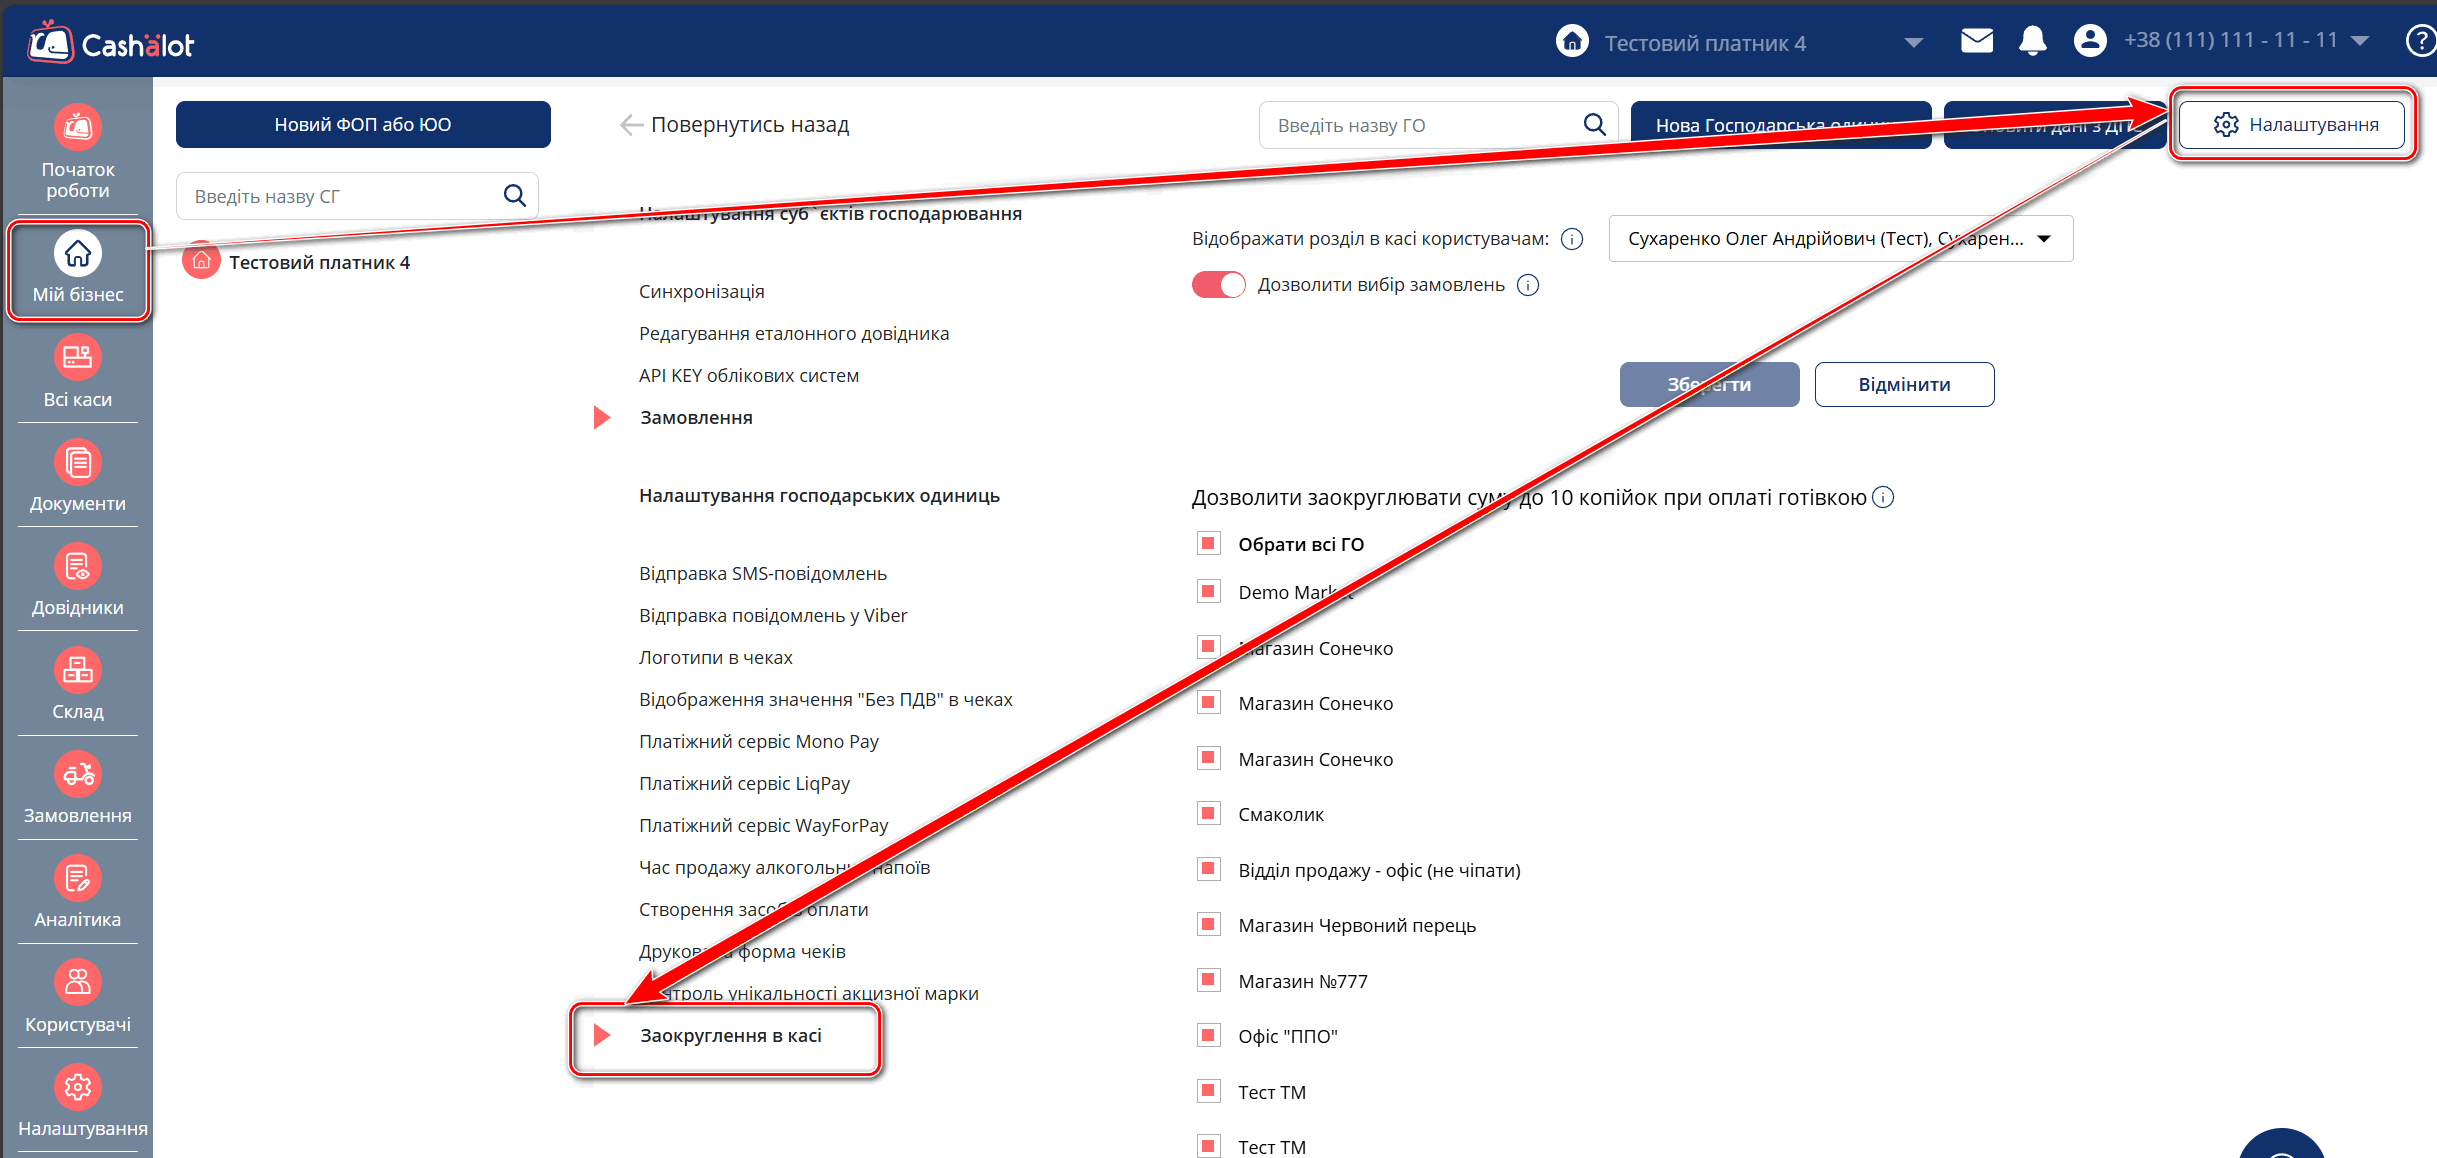Toggle Дозволити вибір замовлень switch
The width and height of the screenshot is (2437, 1158).
pos(1218,285)
